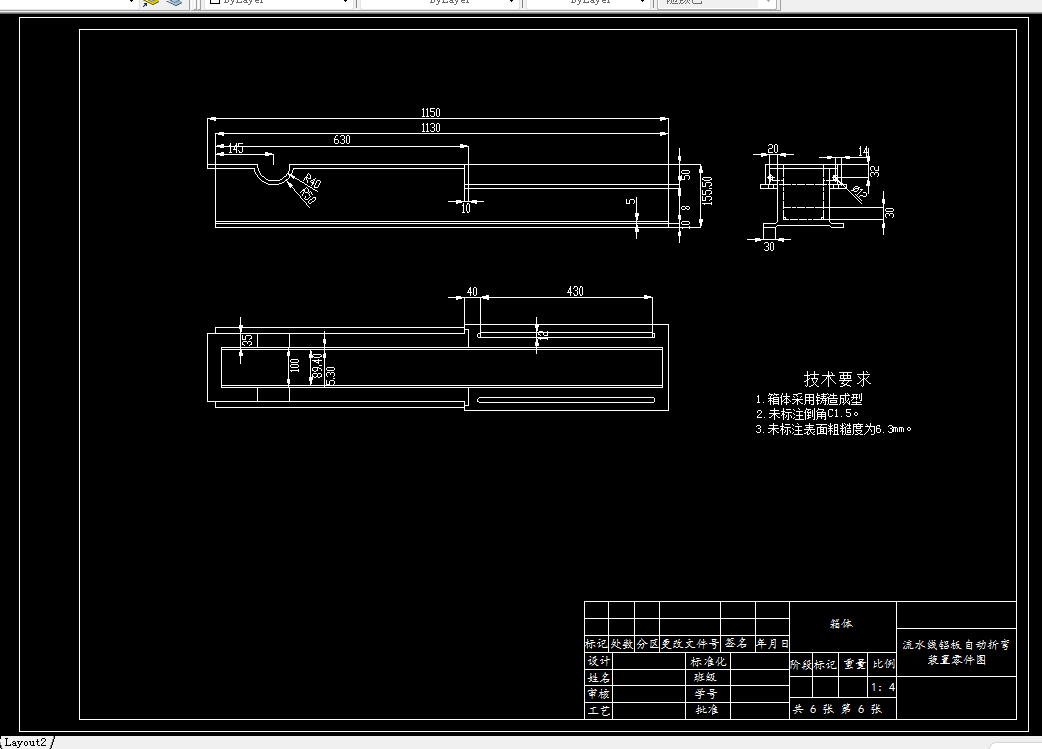Select the 技术要求 heading

tap(837, 379)
